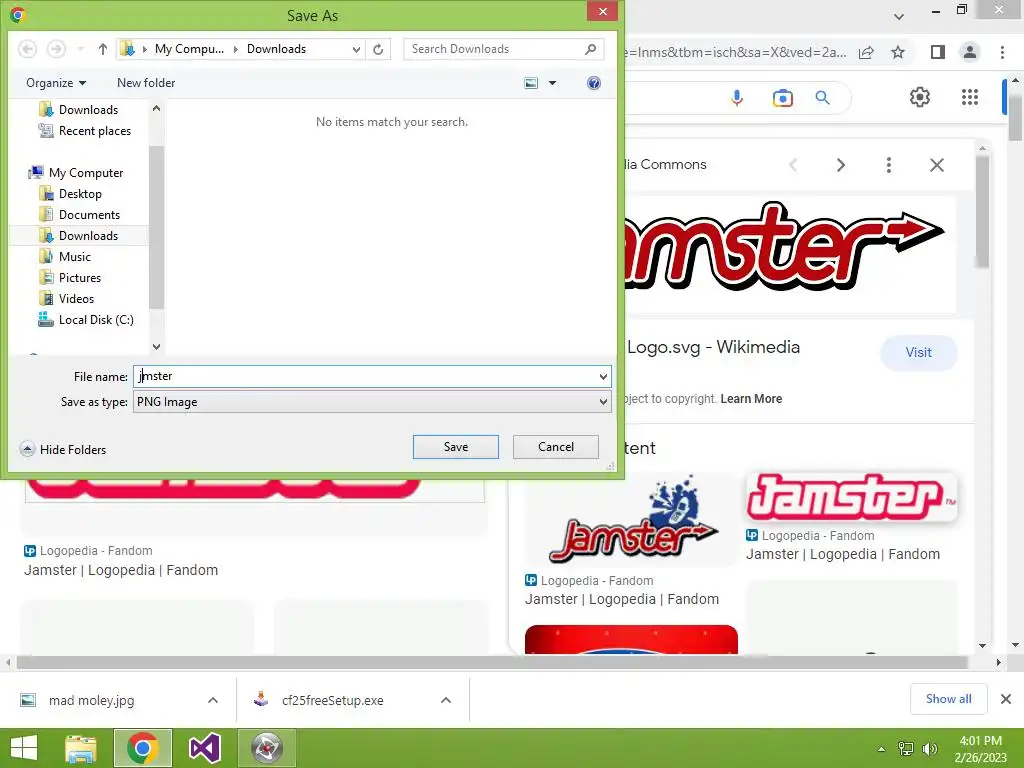Open view options dropdown arrow
The height and width of the screenshot is (768, 1024).
[x=552, y=83]
